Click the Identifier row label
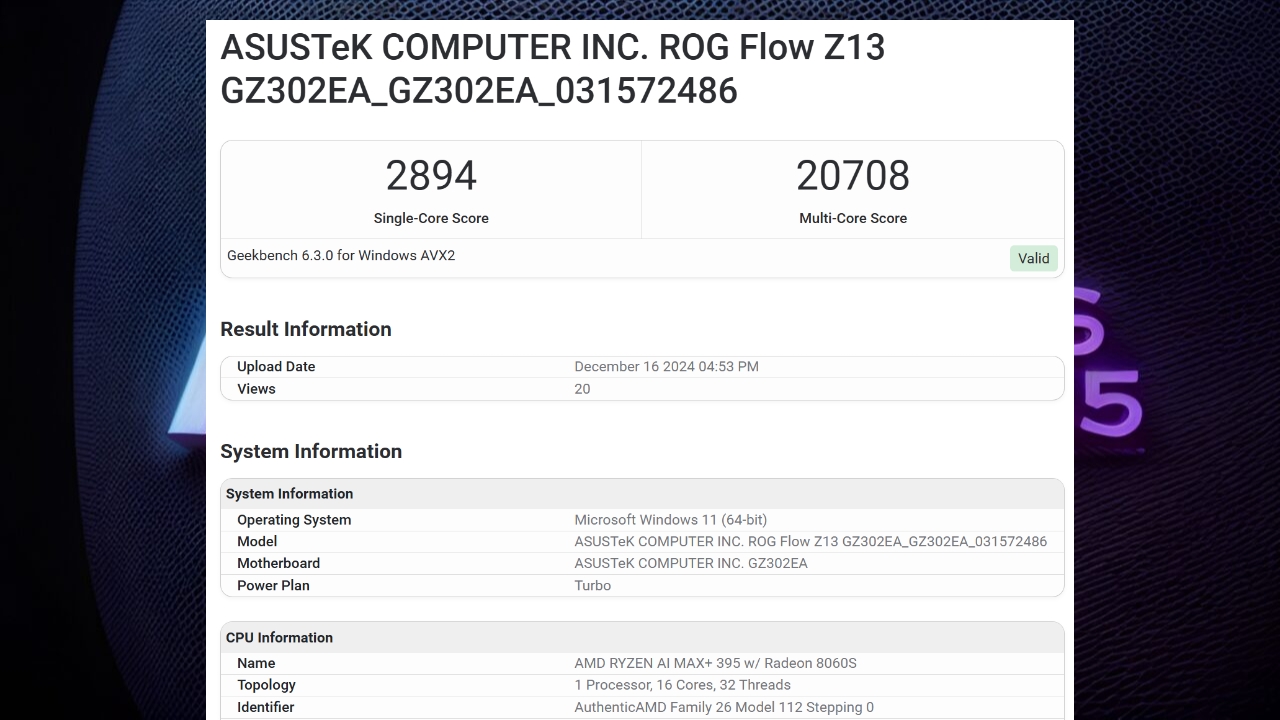The image size is (1280, 720). tap(265, 707)
